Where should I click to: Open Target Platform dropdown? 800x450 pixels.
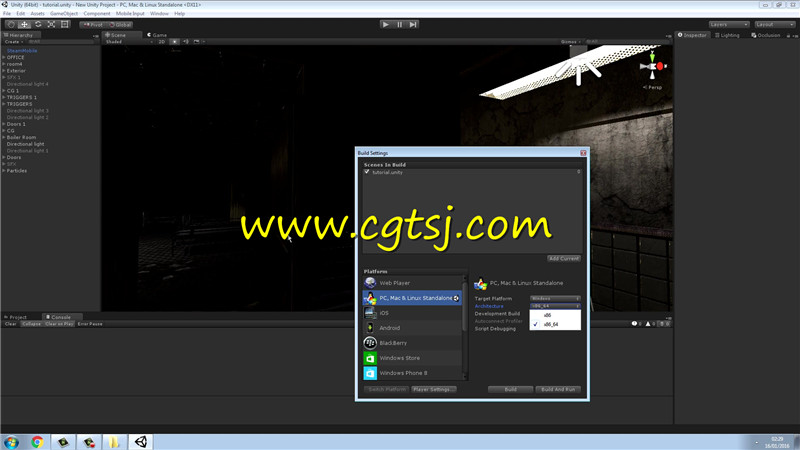pyautogui.click(x=555, y=298)
